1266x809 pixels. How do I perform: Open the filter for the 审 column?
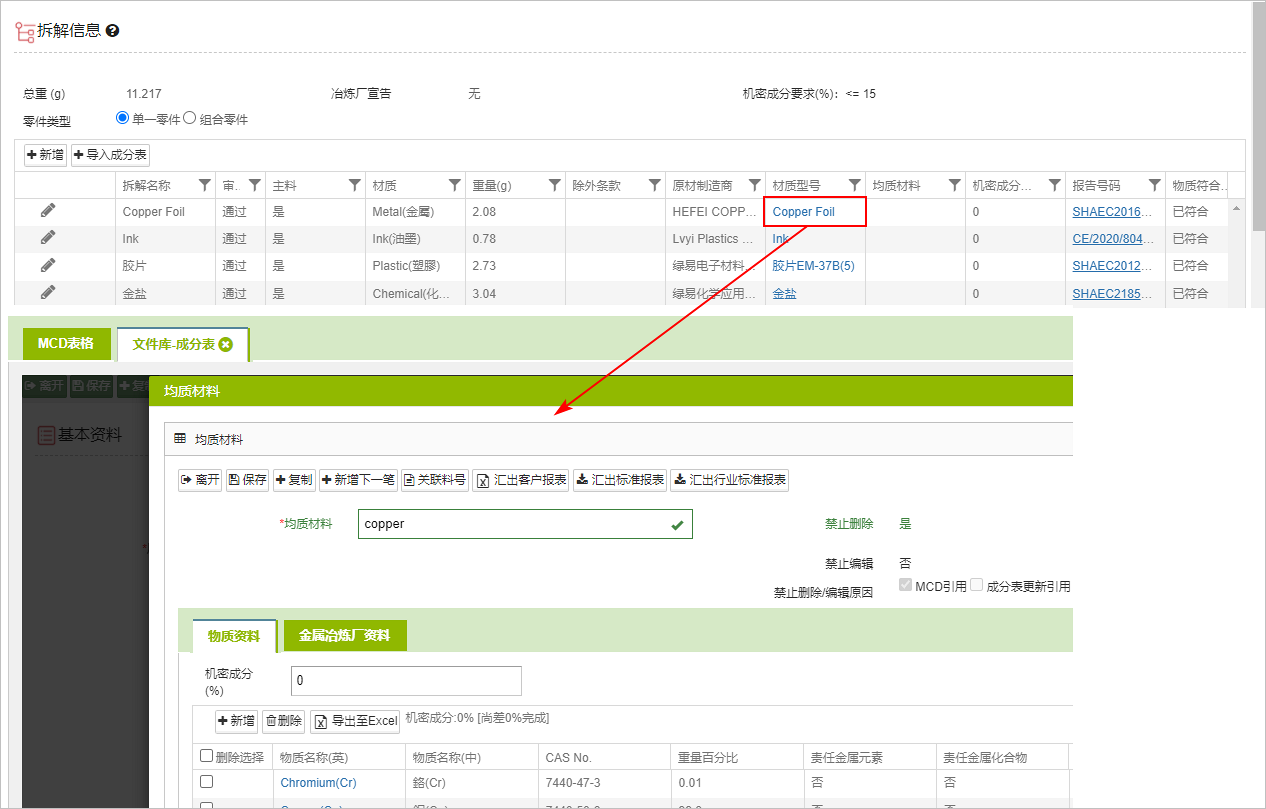point(255,185)
